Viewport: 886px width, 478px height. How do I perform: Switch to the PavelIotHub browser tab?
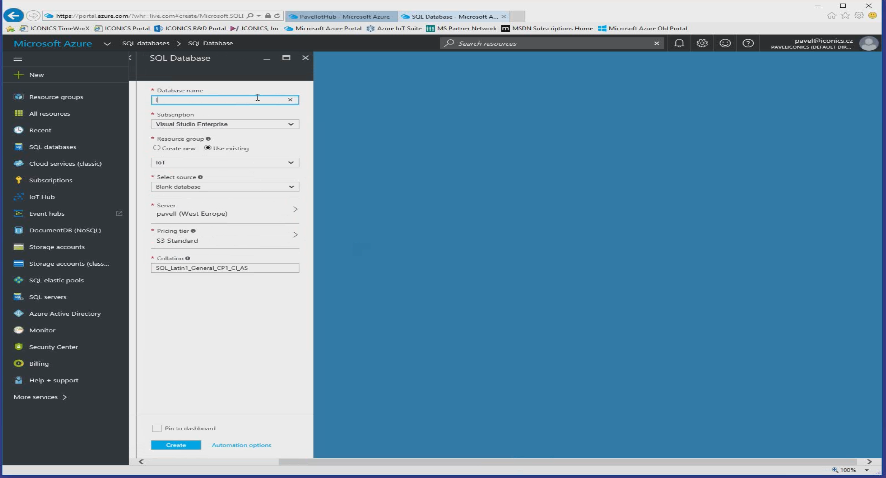point(340,17)
